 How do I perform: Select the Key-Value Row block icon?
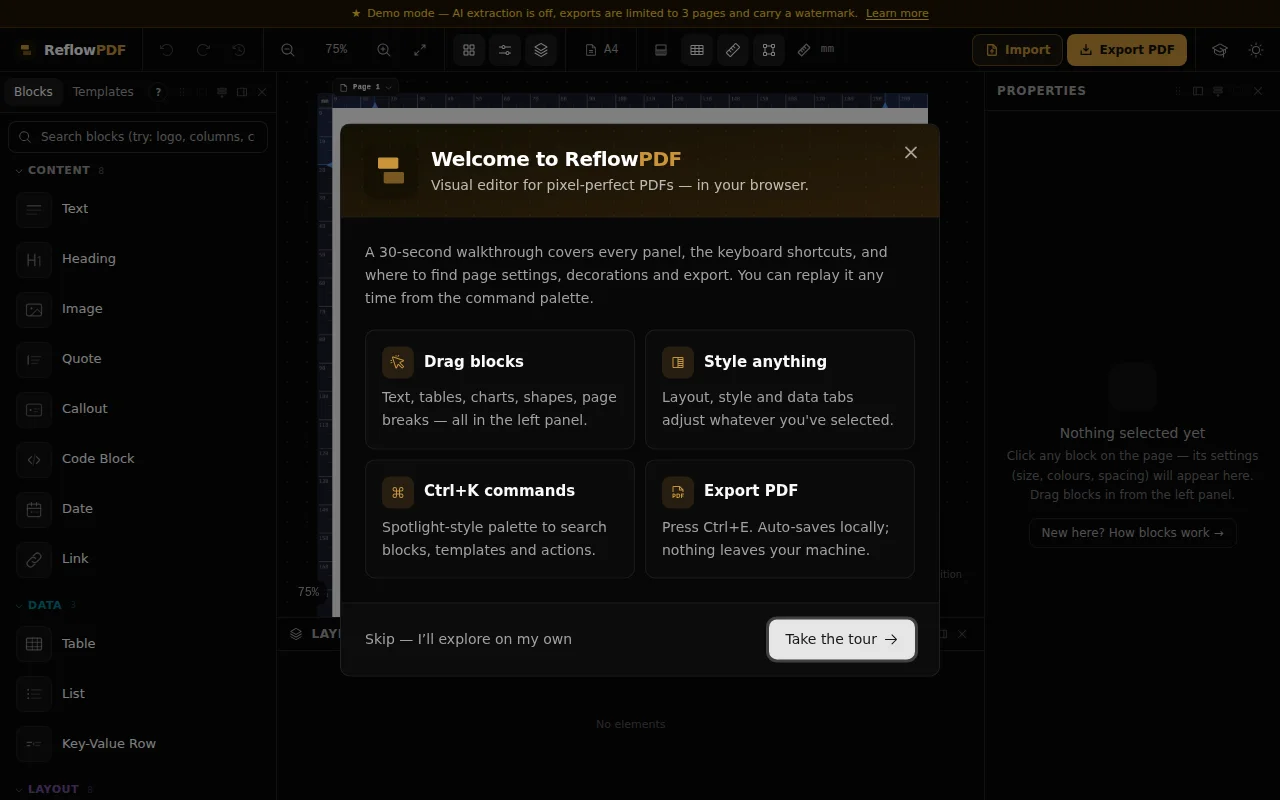pyautogui.click(x=34, y=744)
